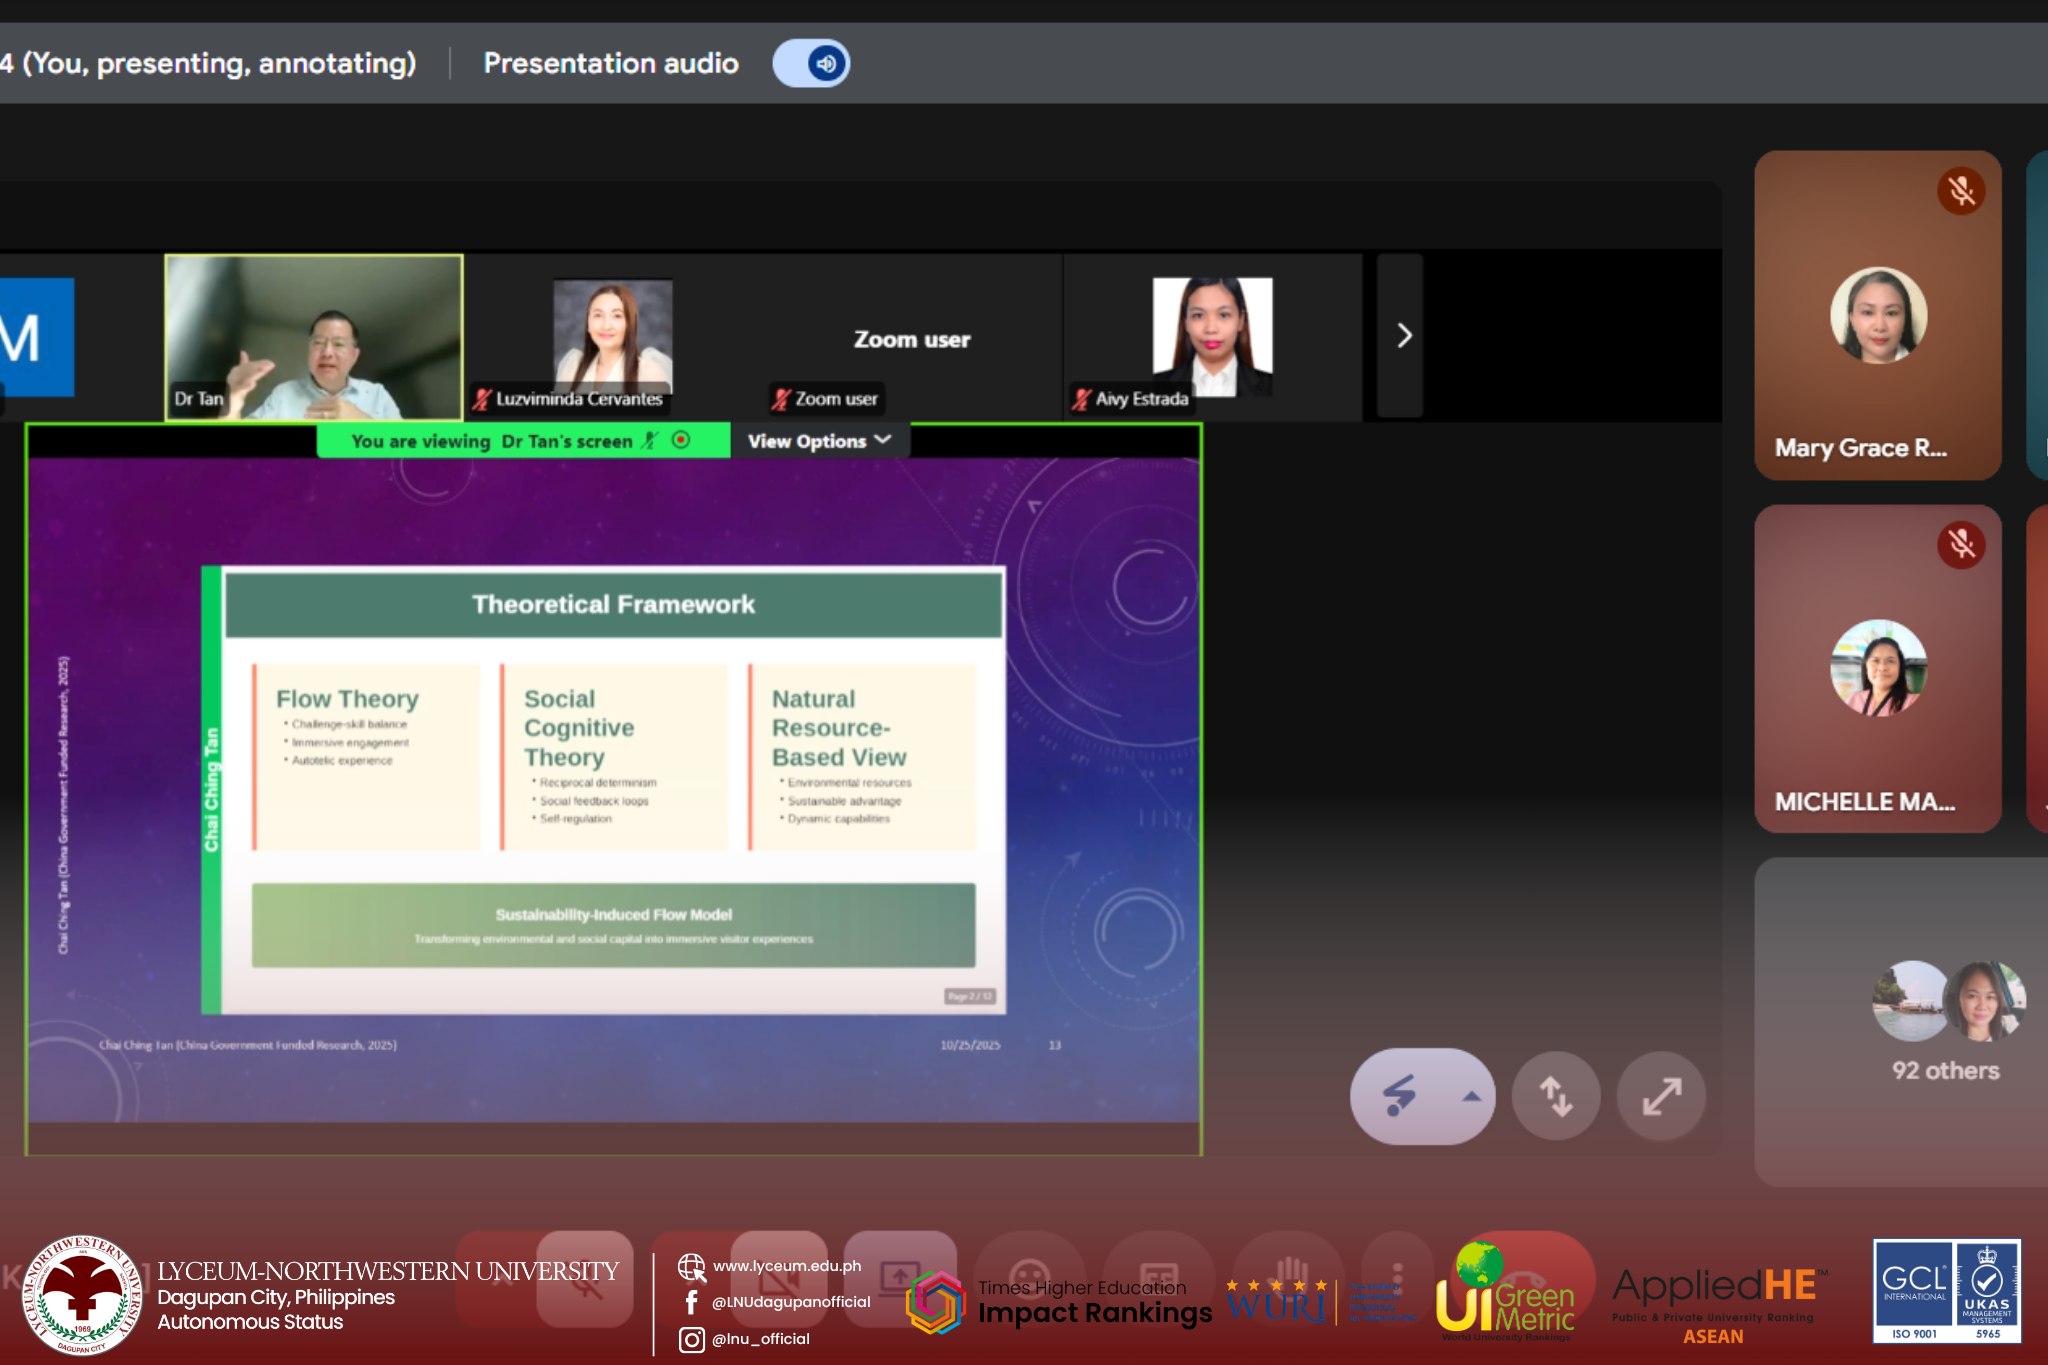Click the present screen icon in bottom bar

tap(899, 1278)
